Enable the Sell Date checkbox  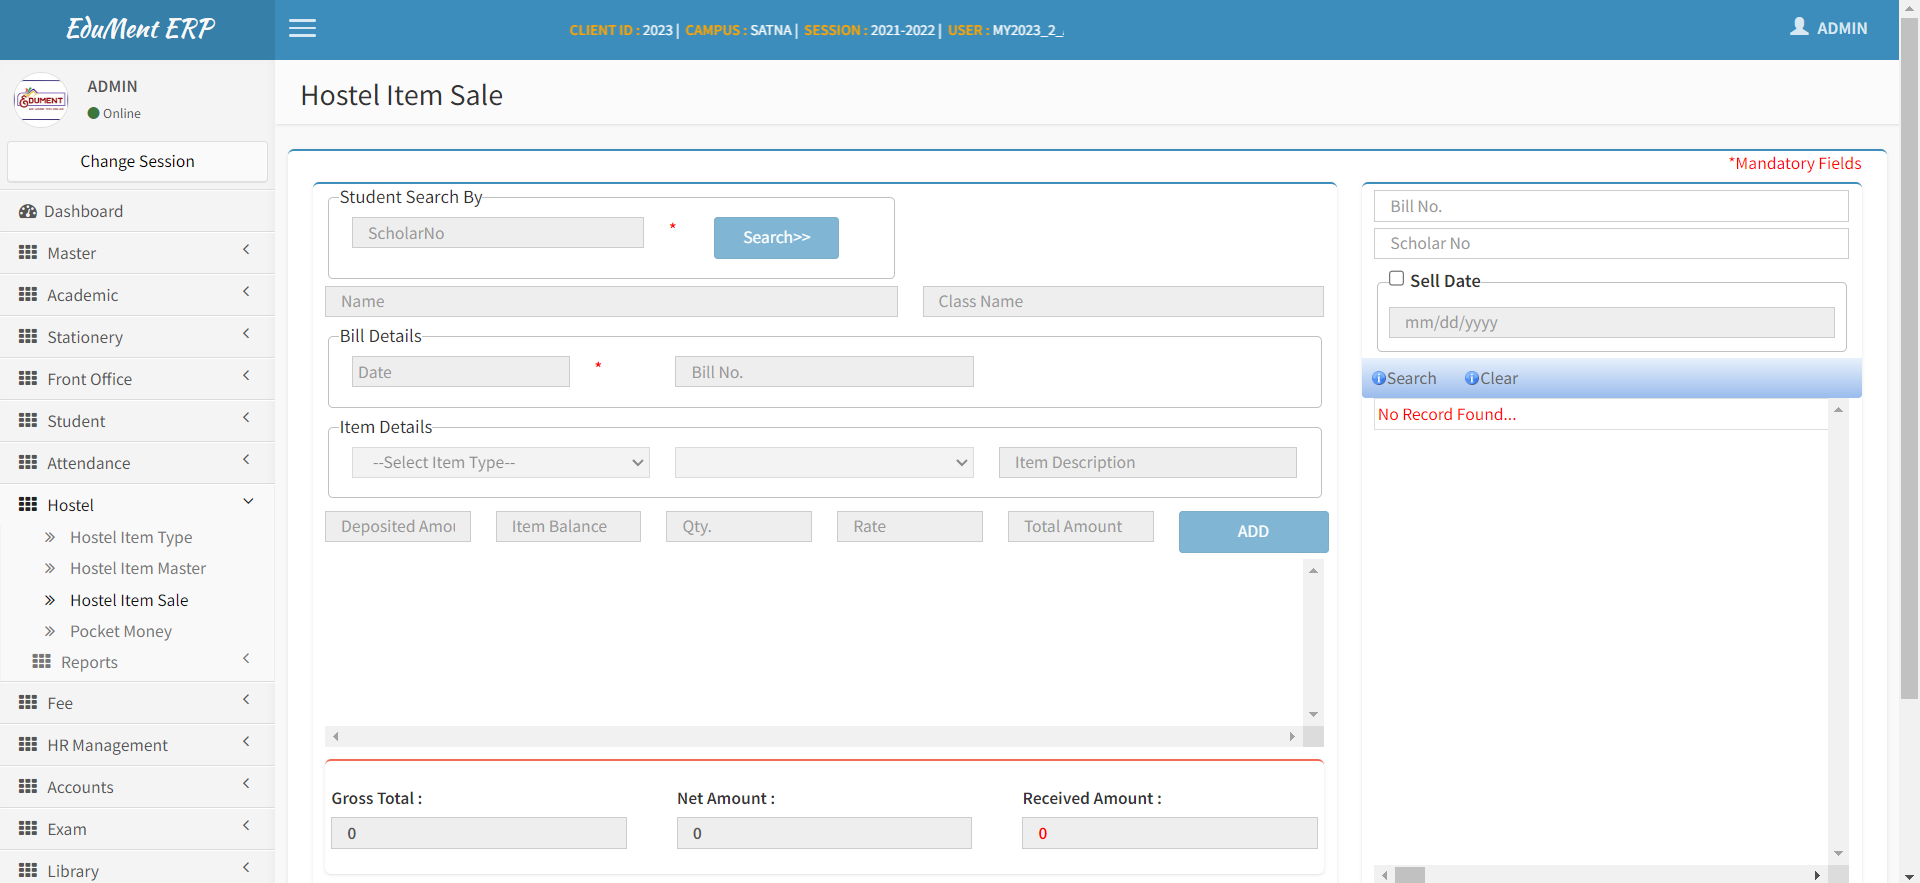1396,279
